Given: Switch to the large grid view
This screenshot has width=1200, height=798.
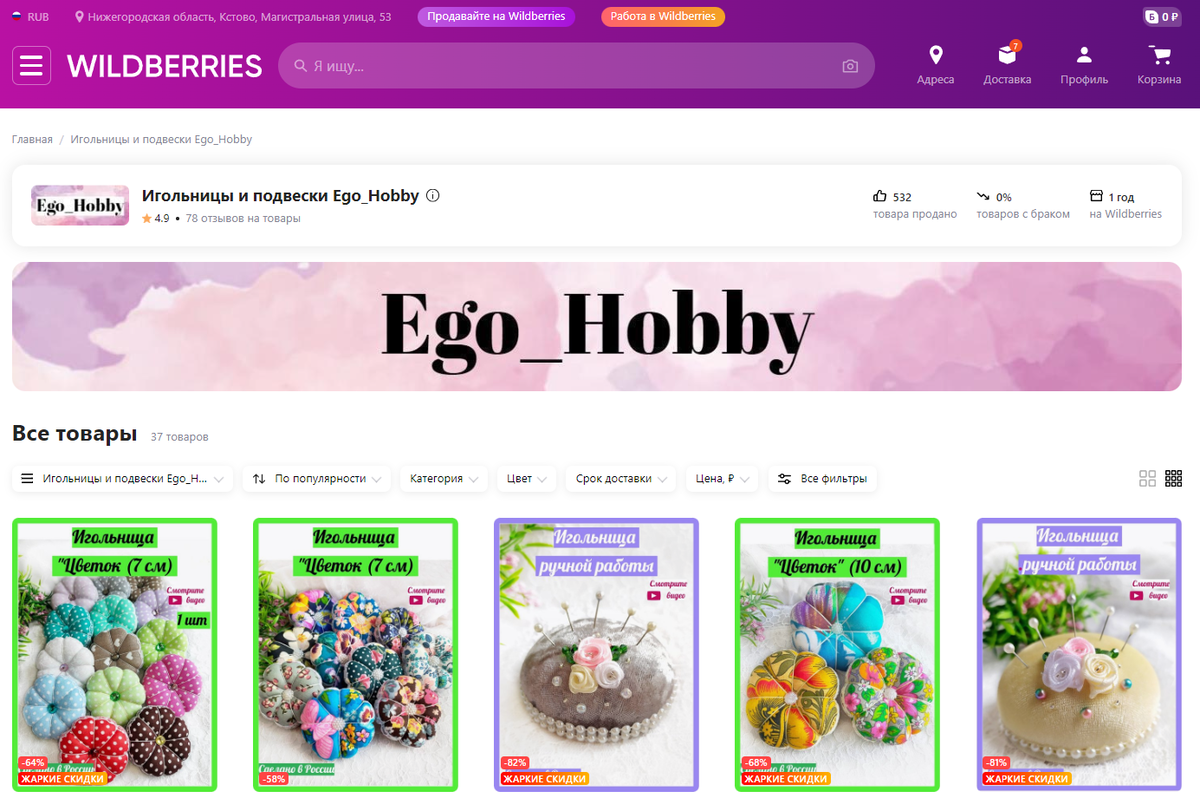Looking at the screenshot, I should point(1148,479).
